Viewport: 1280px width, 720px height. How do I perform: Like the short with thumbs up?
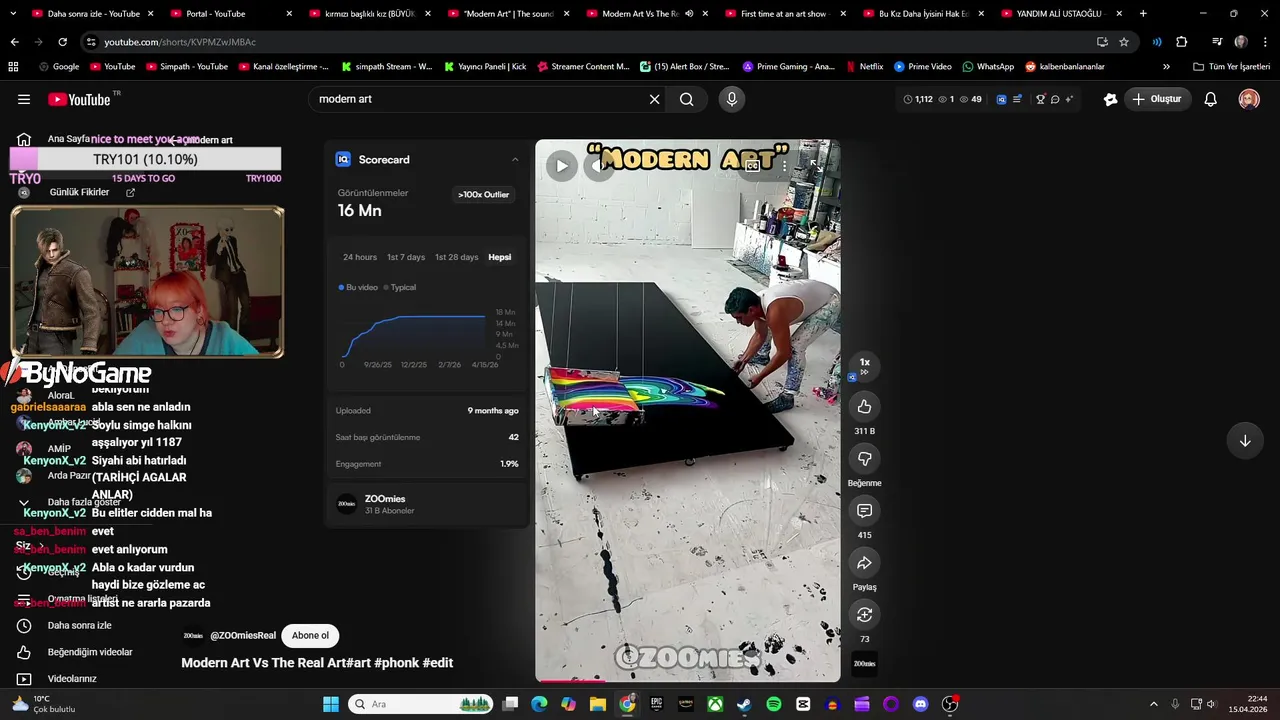[864, 407]
